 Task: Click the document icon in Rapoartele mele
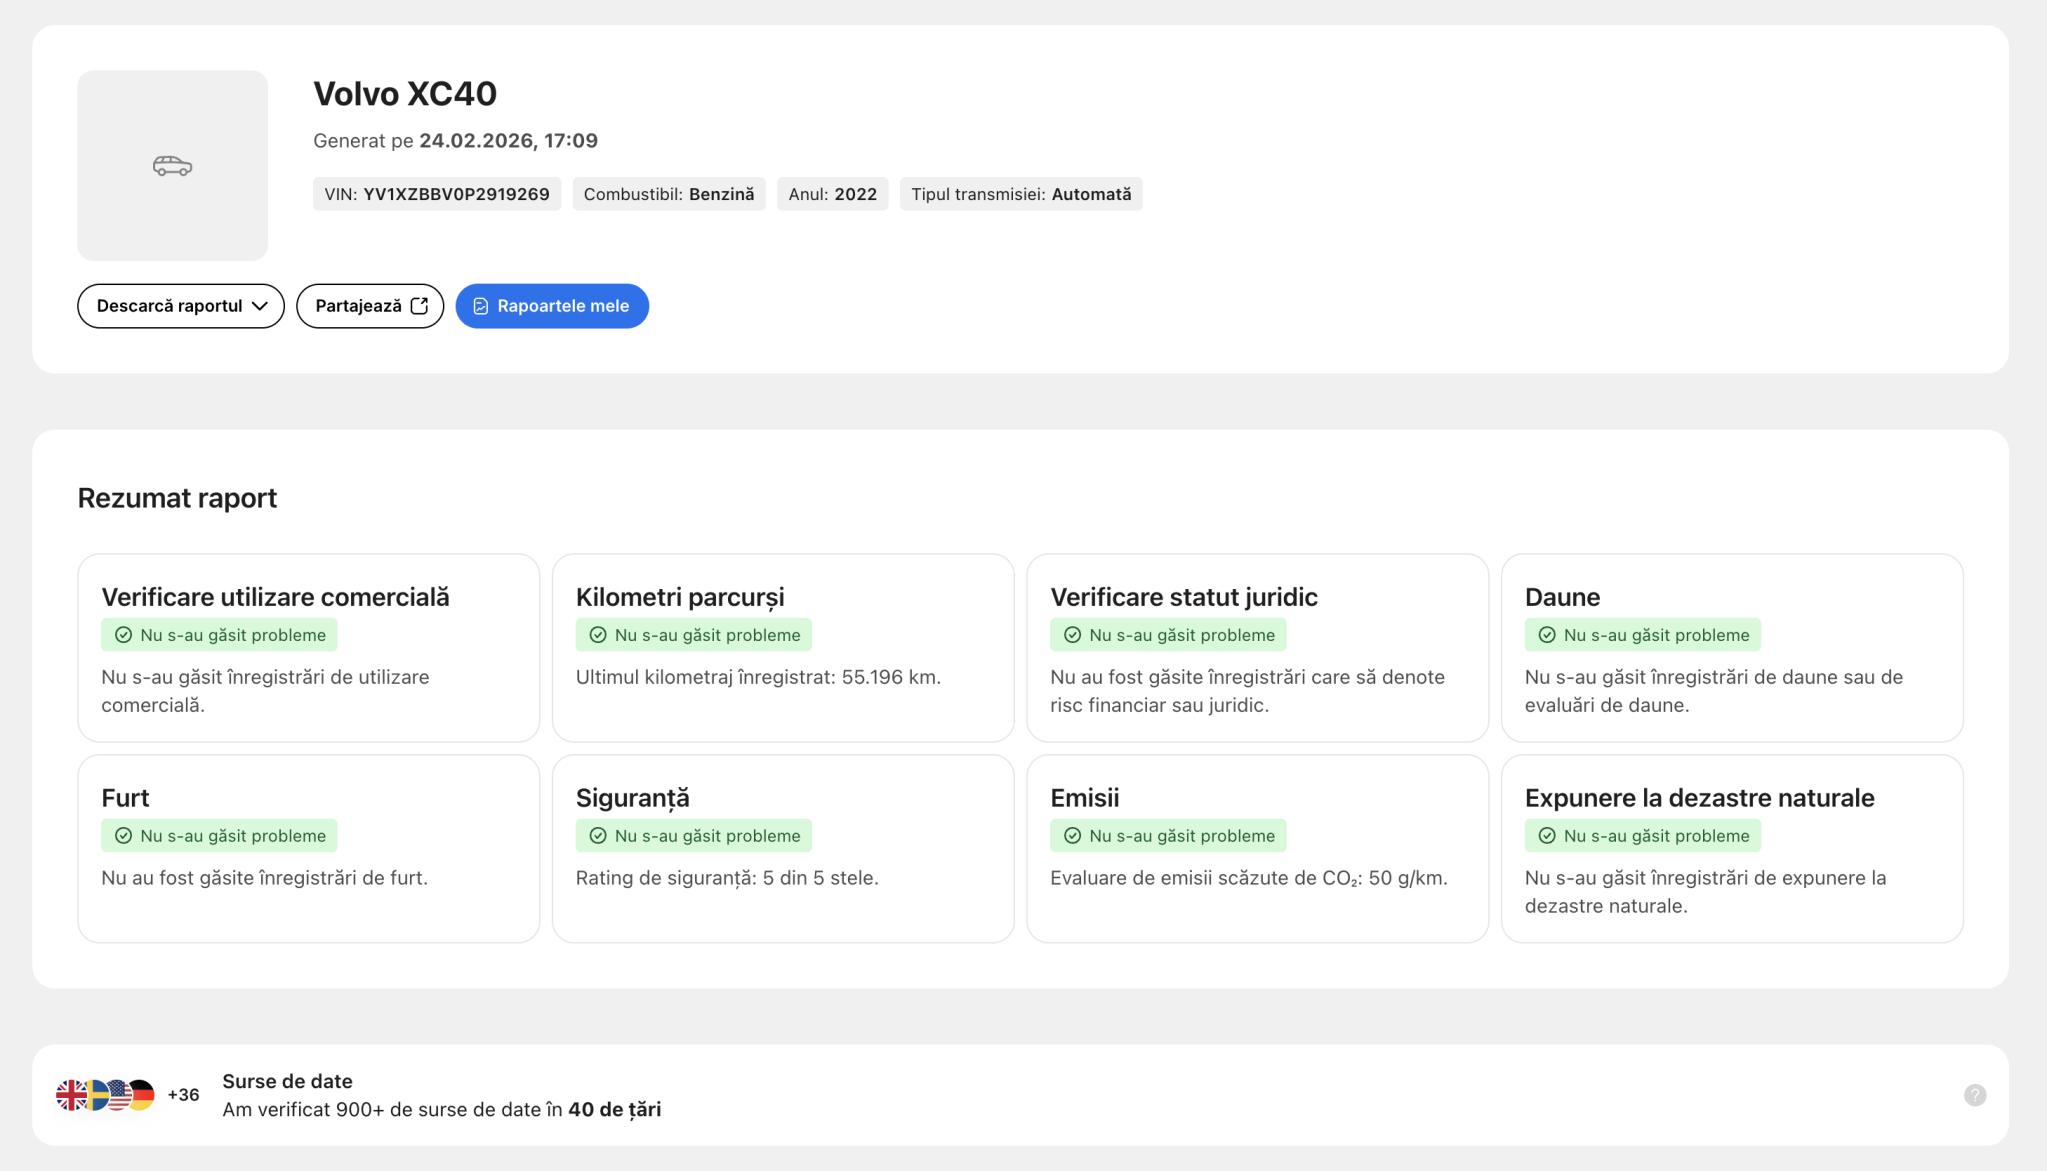click(480, 306)
